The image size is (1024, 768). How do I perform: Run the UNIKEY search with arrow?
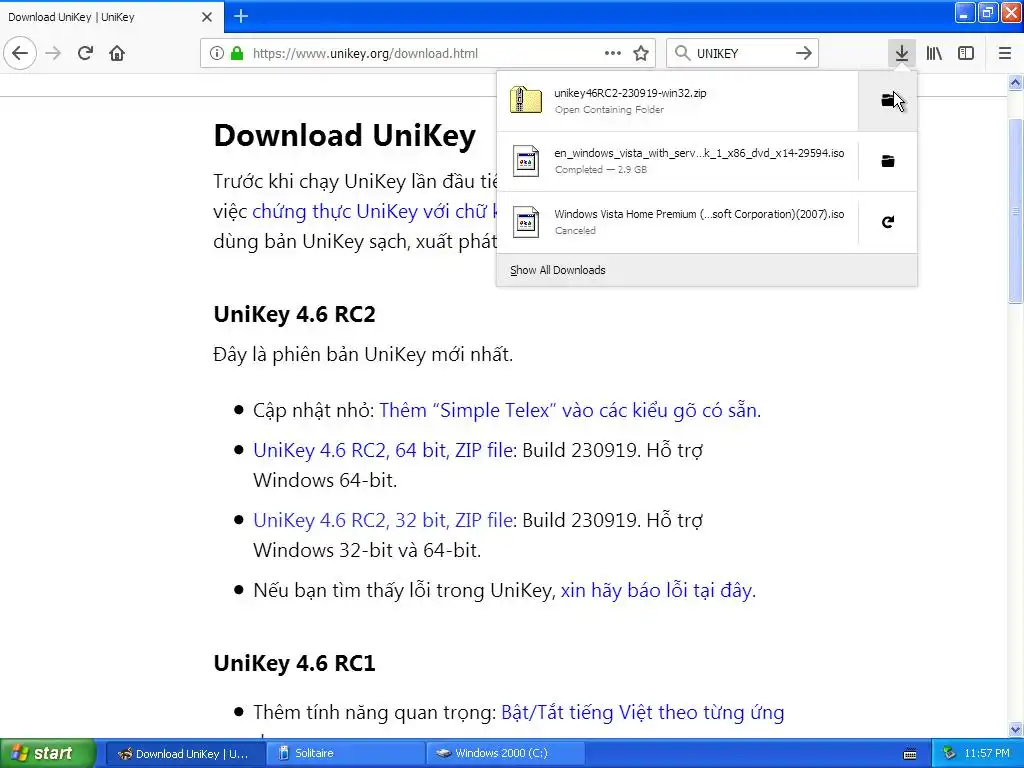804,54
